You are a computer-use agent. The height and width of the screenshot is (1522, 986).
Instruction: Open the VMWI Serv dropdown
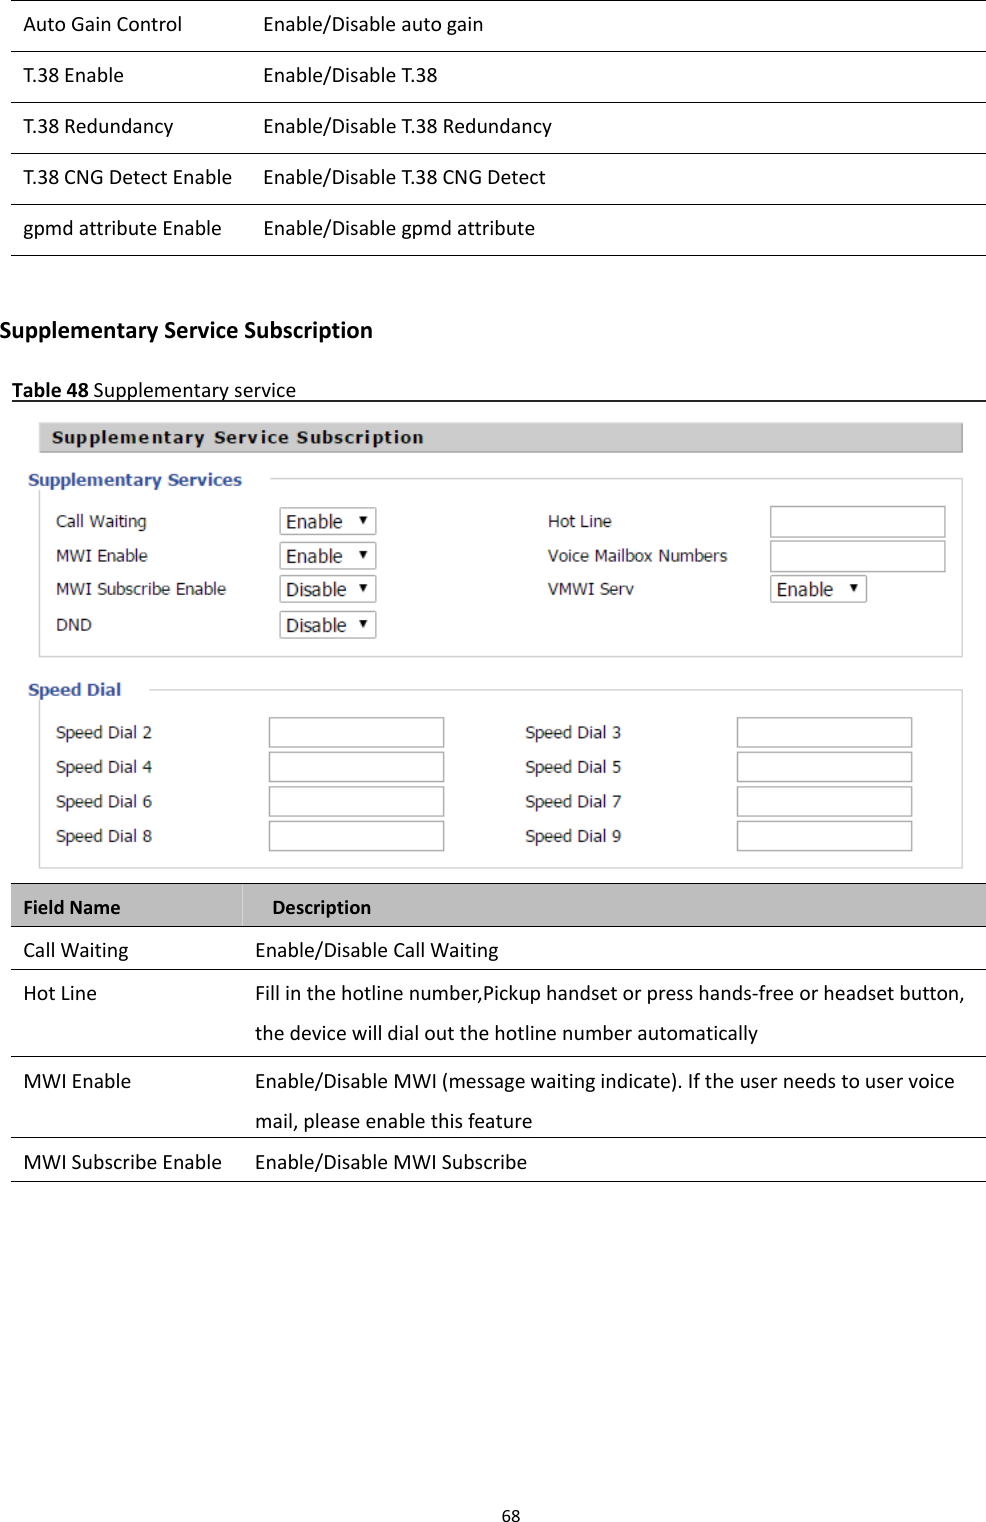point(817,589)
